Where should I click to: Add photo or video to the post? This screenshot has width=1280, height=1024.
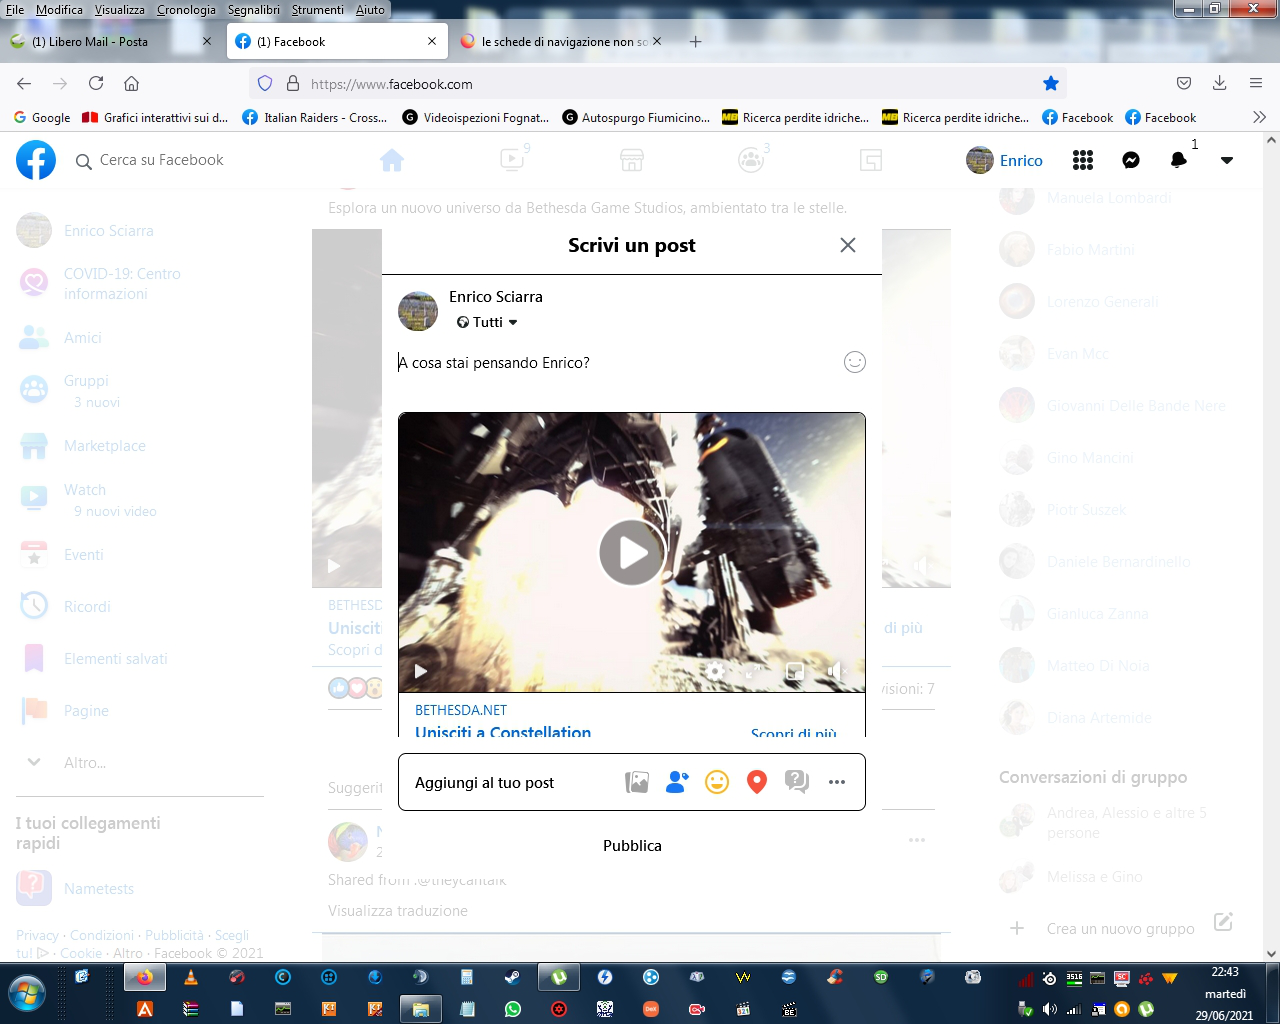click(637, 782)
